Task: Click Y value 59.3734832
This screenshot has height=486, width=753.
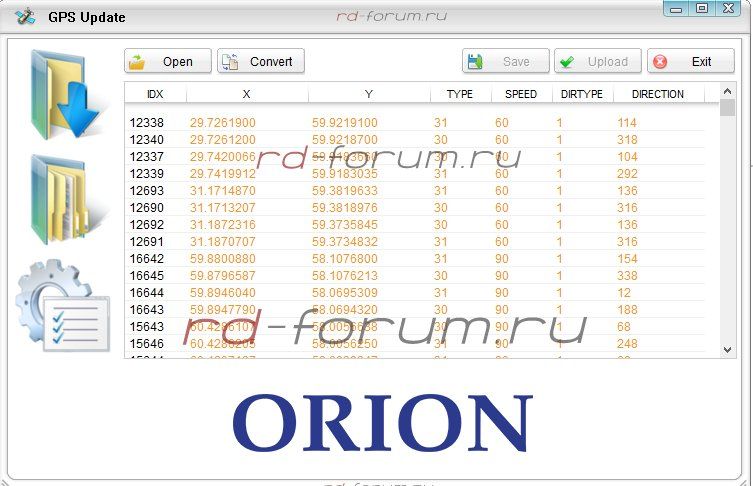Action: pos(345,242)
